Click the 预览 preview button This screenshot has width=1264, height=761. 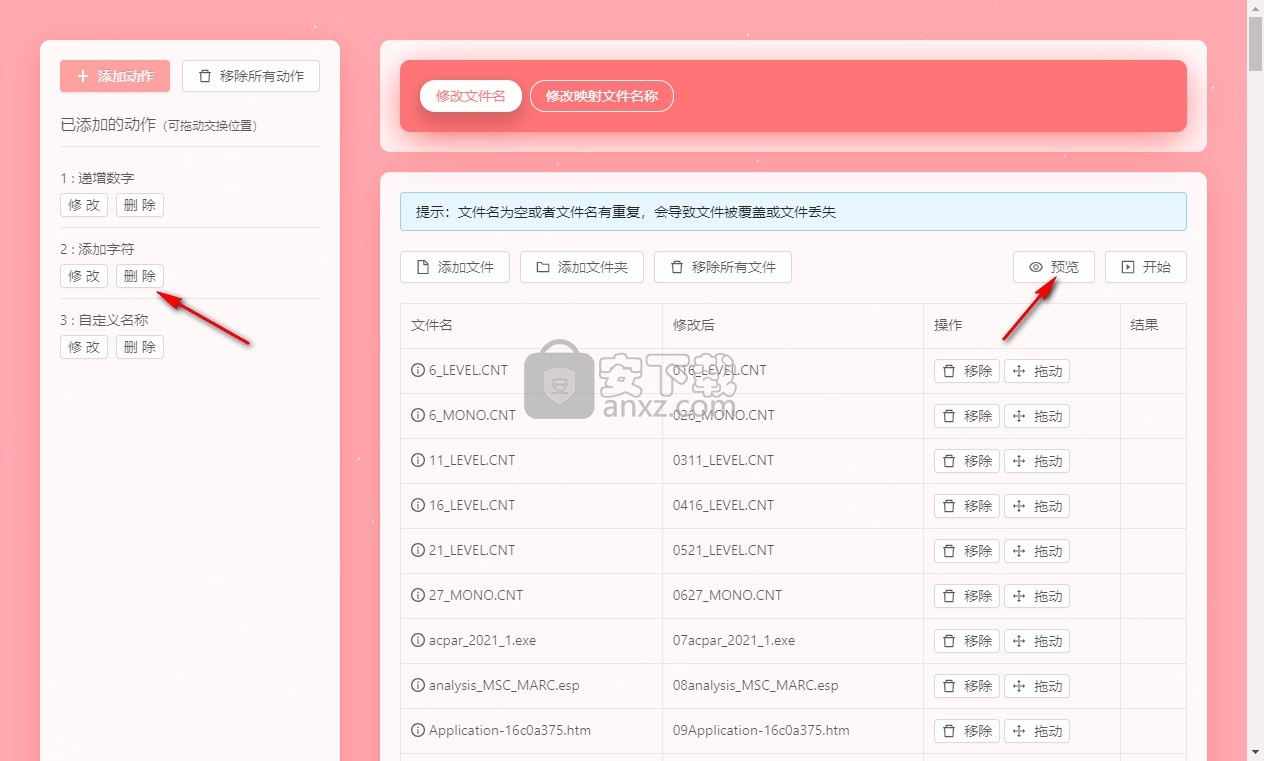(x=1054, y=267)
